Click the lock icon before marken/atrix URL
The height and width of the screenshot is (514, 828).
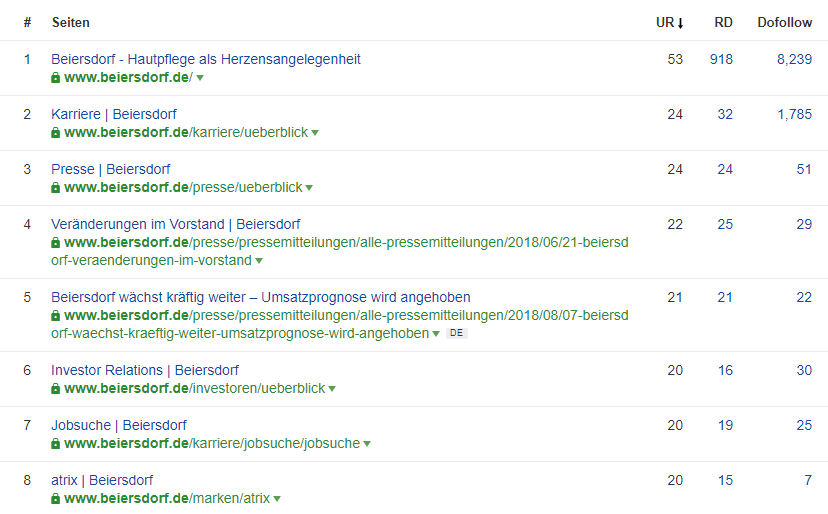coord(55,498)
